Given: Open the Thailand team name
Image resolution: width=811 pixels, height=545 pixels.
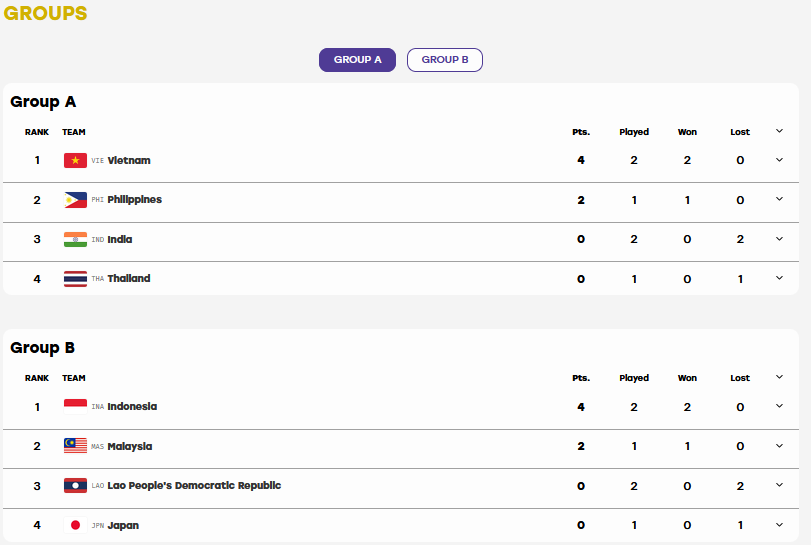Looking at the screenshot, I should [x=129, y=278].
